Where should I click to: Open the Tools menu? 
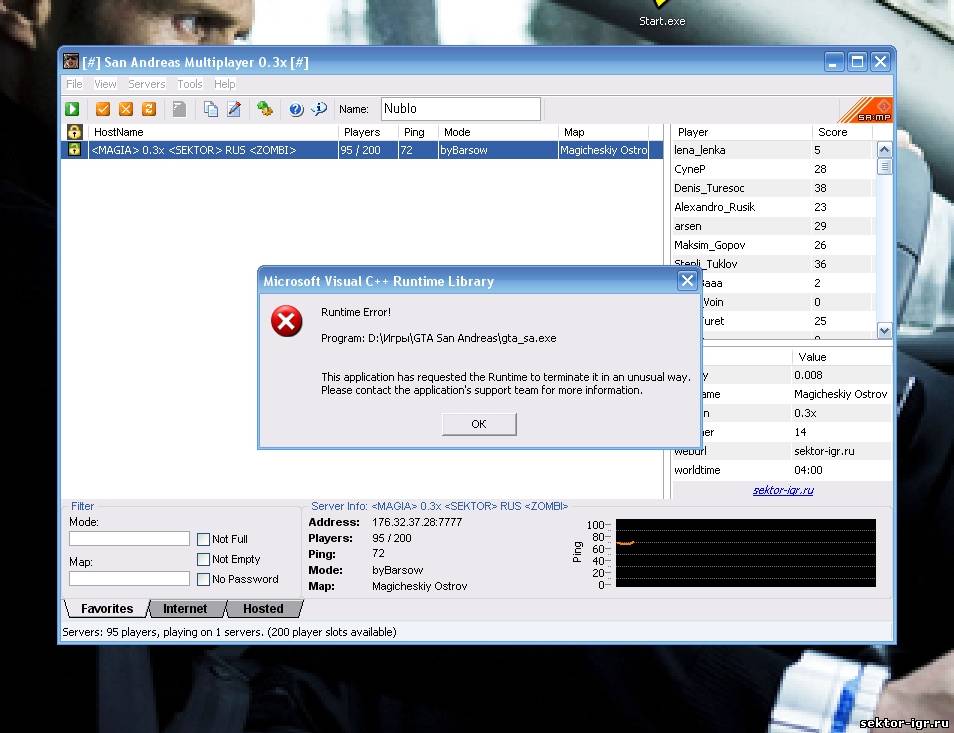[x=190, y=84]
